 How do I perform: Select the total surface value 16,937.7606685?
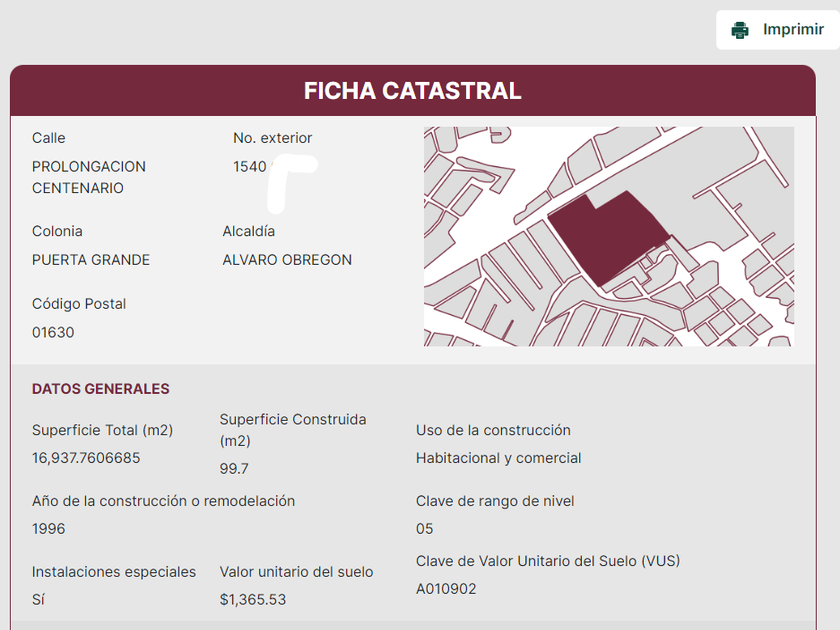[x=86, y=458]
